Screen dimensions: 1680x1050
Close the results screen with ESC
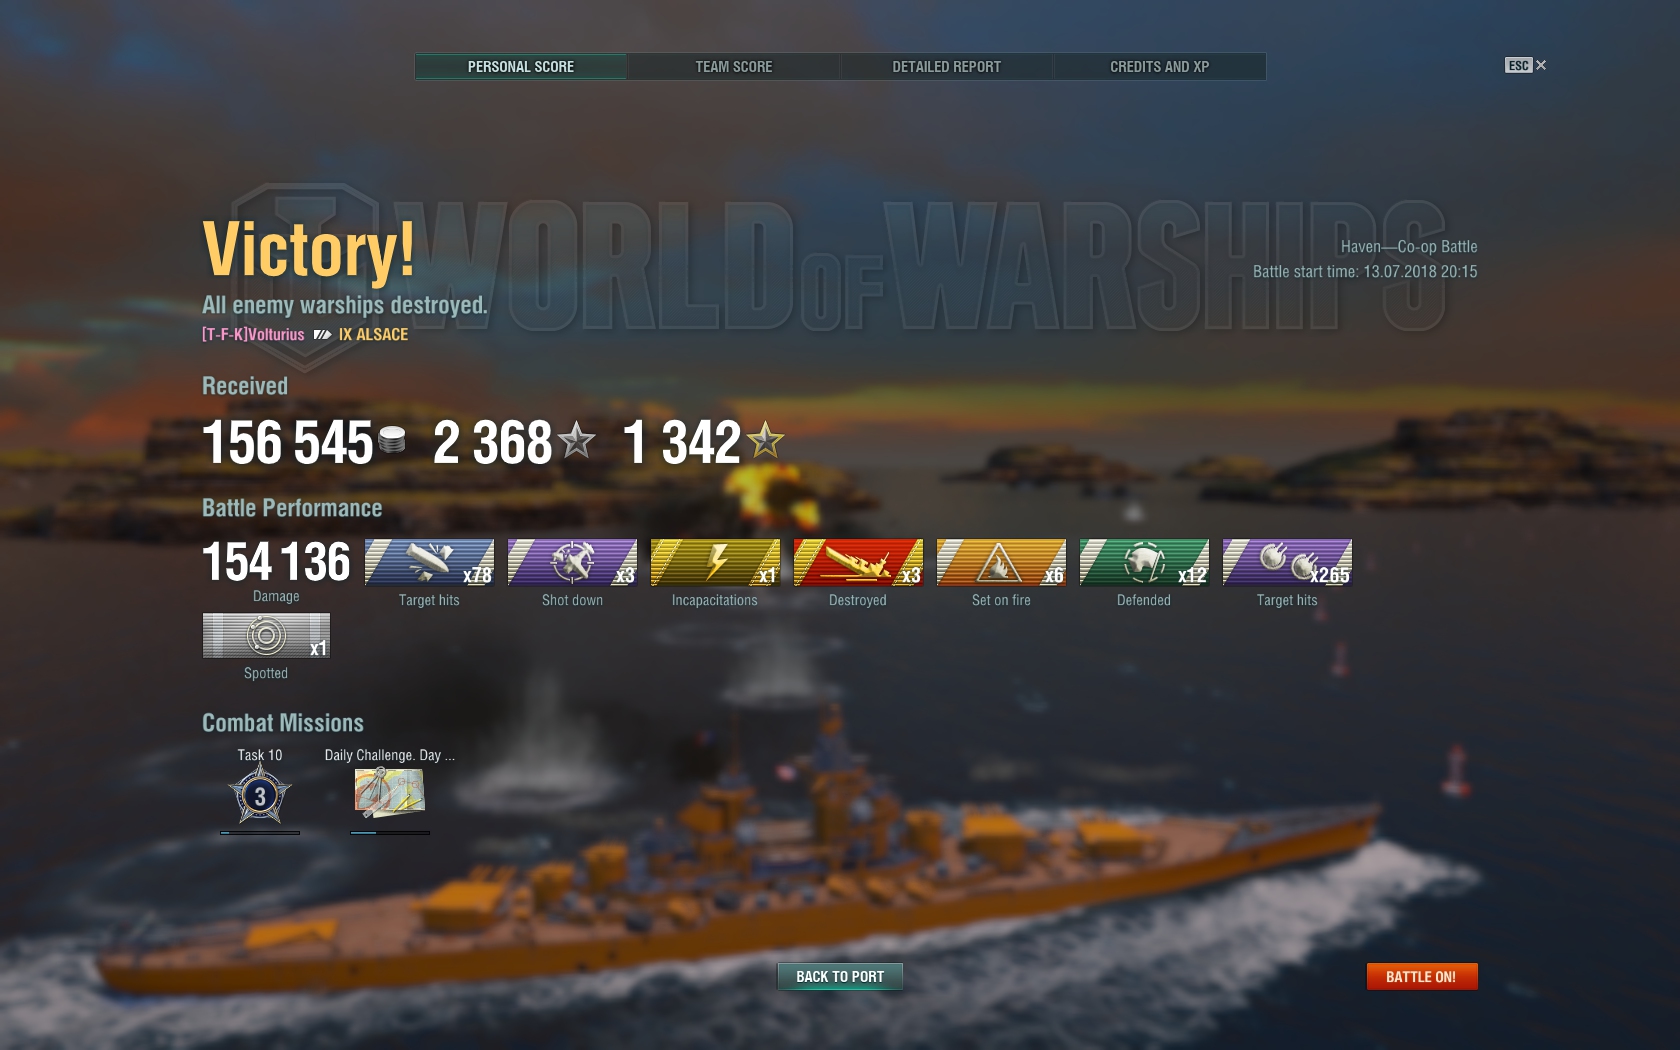click(x=1525, y=65)
